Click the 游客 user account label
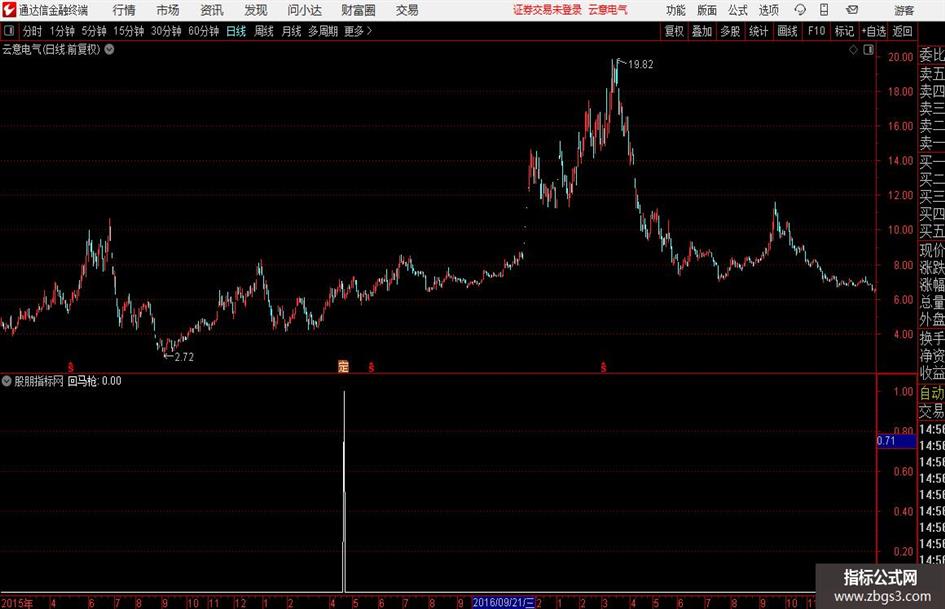Screen dimensions: 945x609 tap(904, 10)
